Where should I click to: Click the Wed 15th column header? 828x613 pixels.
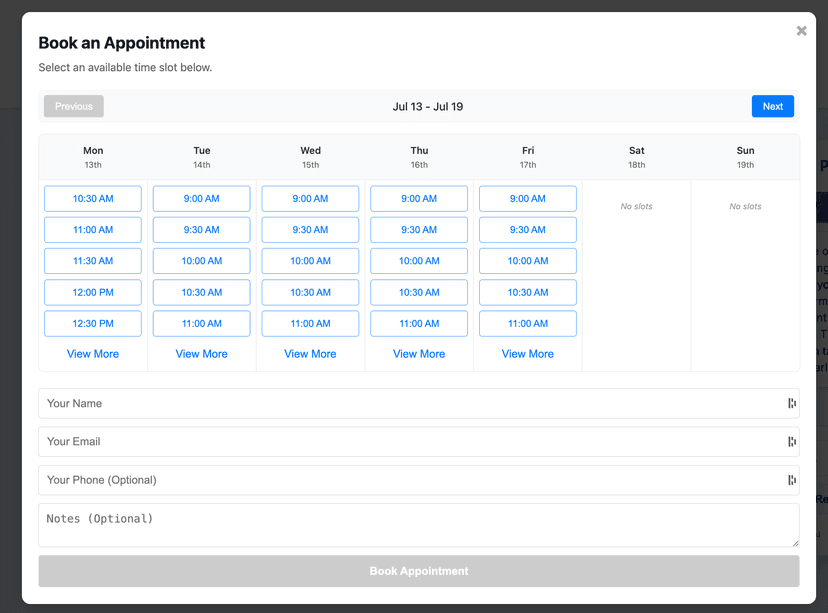pos(310,157)
